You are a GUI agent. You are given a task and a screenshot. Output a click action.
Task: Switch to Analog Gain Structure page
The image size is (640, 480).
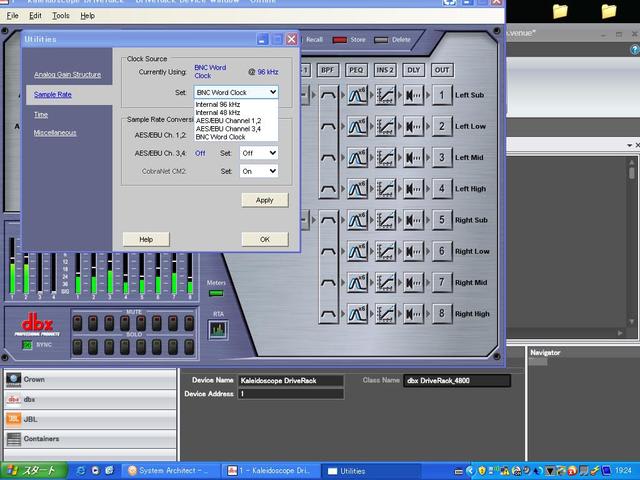pyautogui.click(x=68, y=75)
